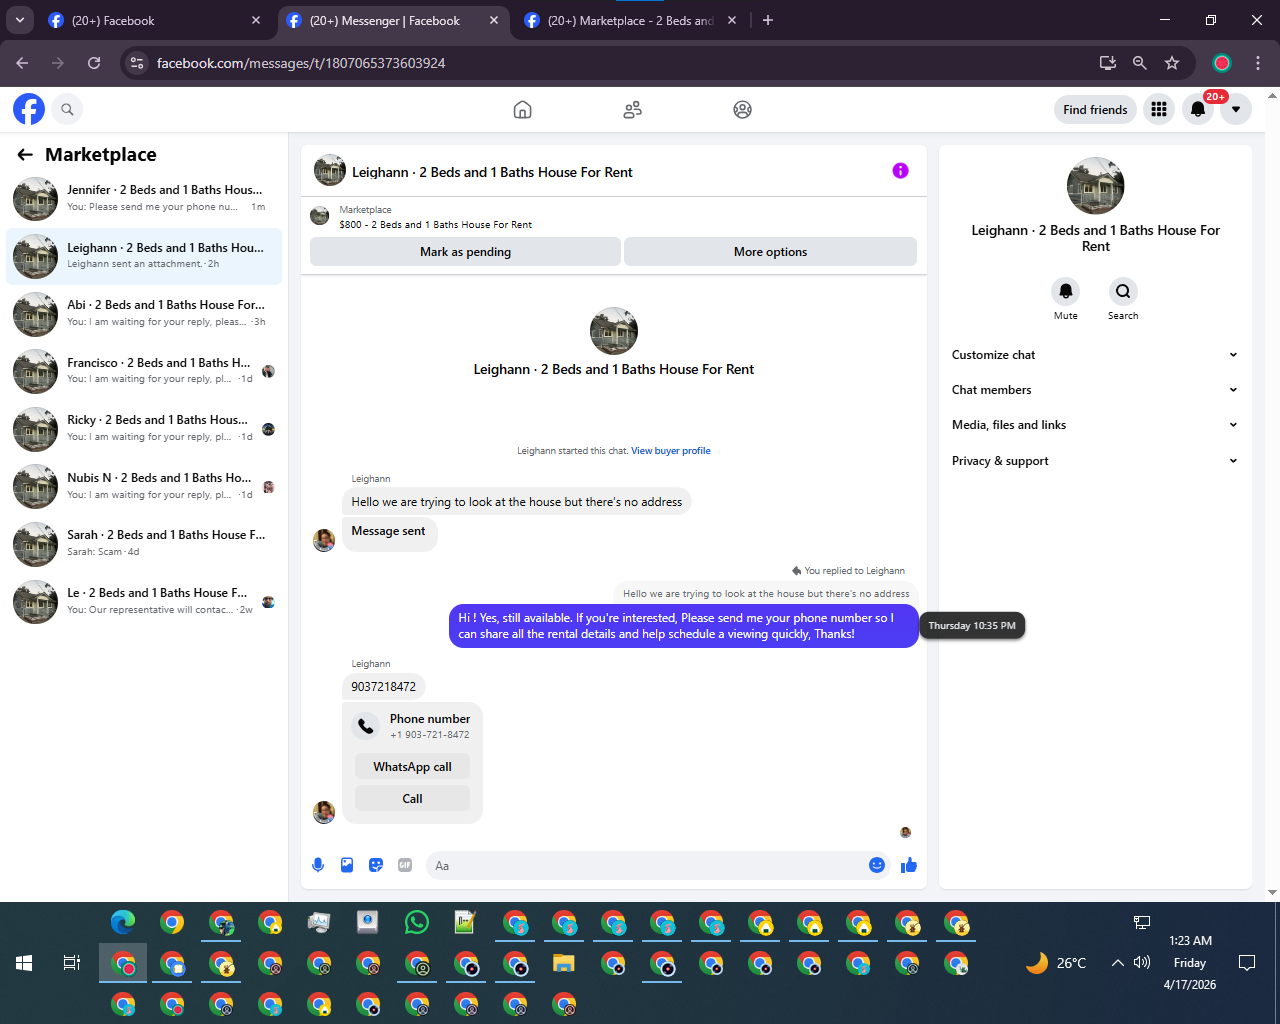Record a voice clip with microphone icon
The width and height of the screenshot is (1280, 1024).
[318, 865]
